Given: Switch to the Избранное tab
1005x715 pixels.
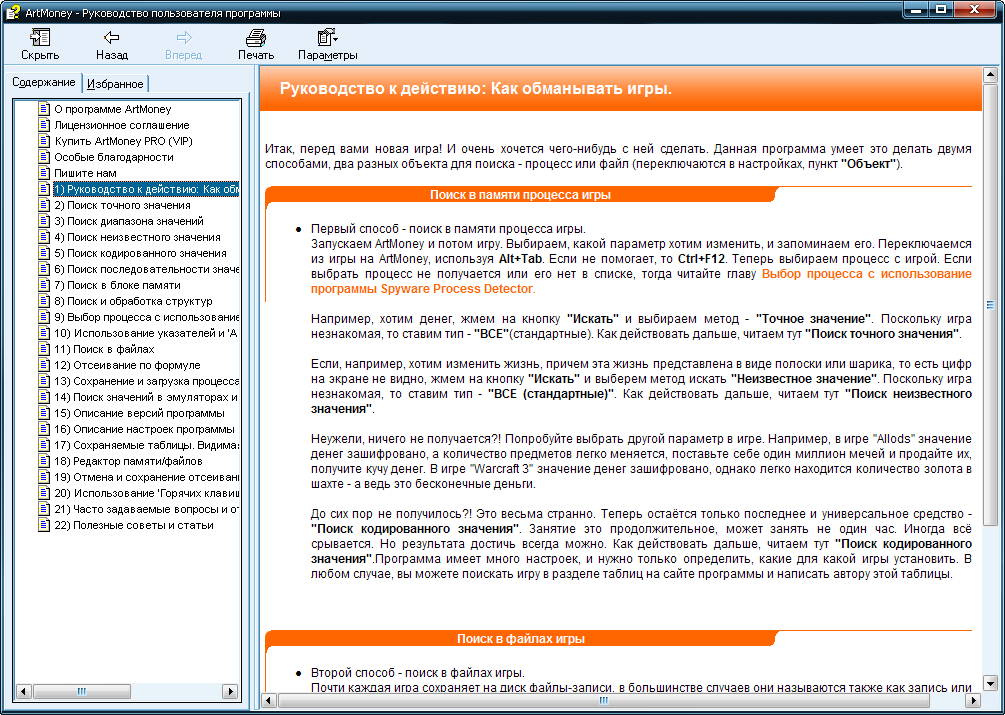Looking at the screenshot, I should 115,84.
